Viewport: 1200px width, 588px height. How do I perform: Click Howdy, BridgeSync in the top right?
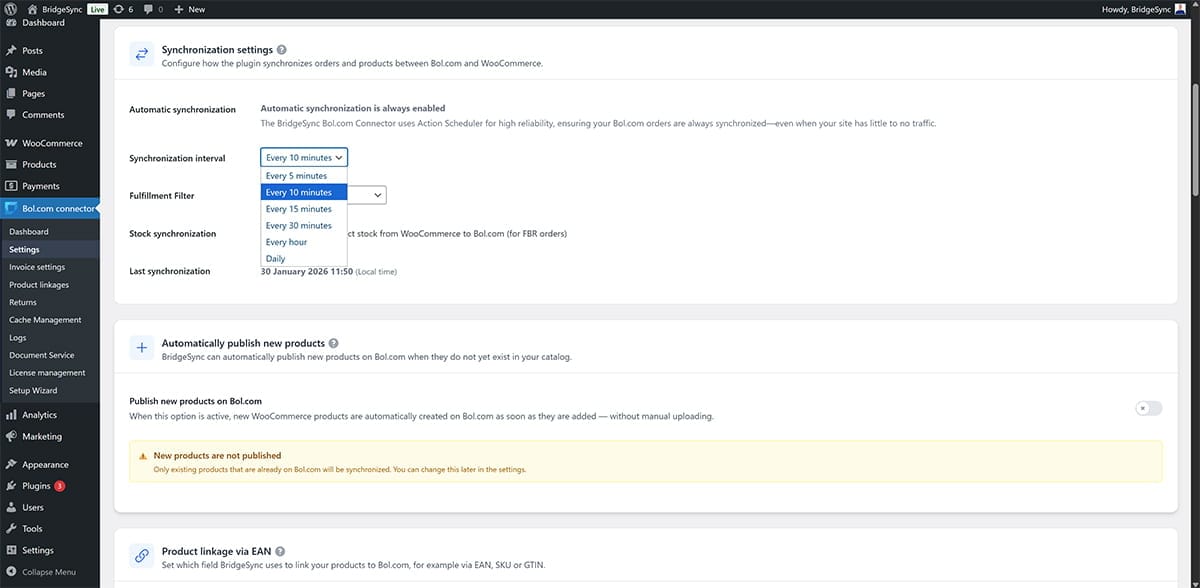tap(1146, 8)
